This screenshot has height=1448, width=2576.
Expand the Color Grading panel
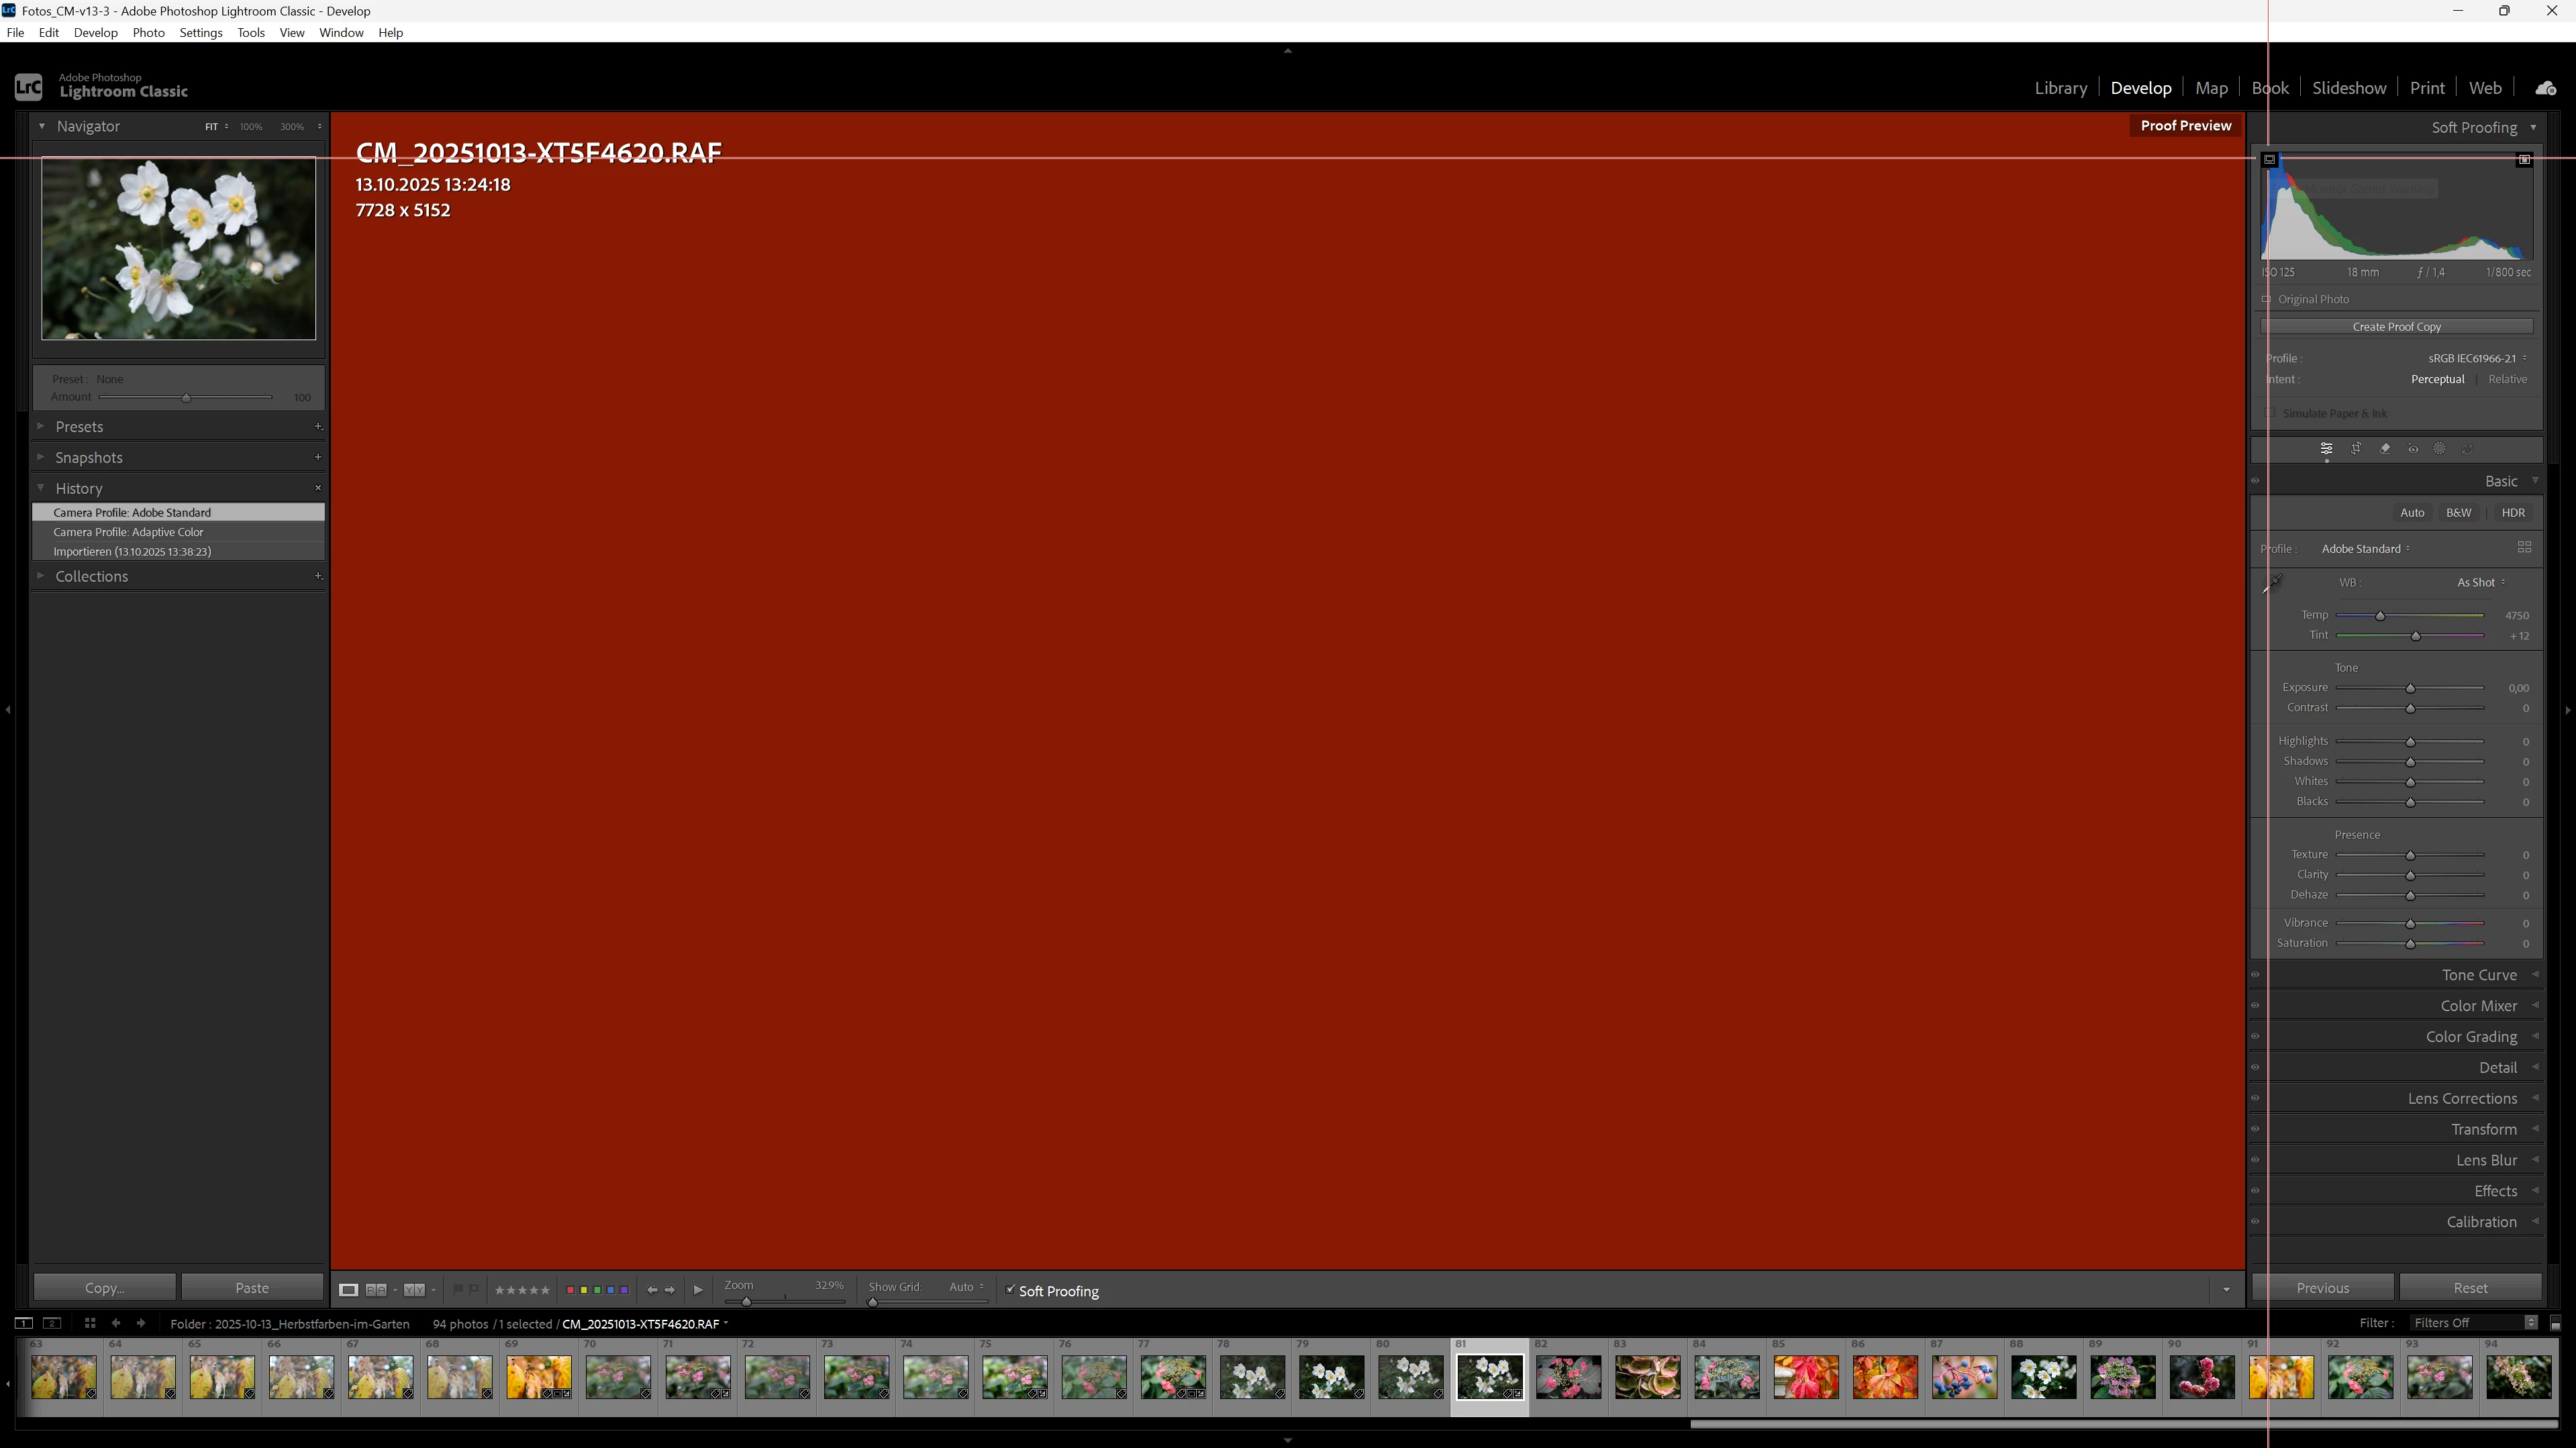coord(2535,1037)
